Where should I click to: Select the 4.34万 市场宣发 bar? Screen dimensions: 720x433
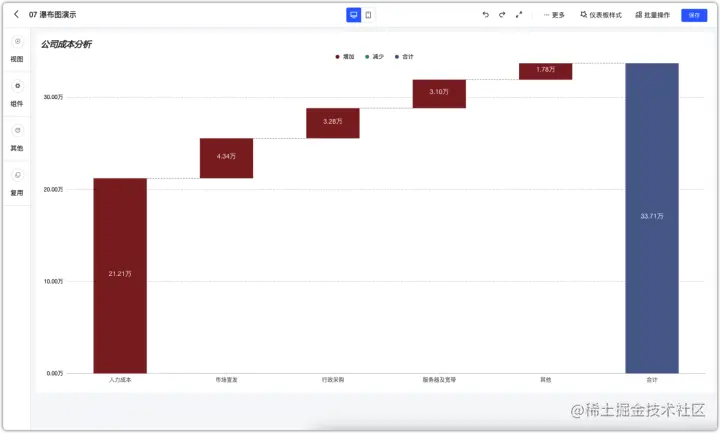(x=226, y=158)
